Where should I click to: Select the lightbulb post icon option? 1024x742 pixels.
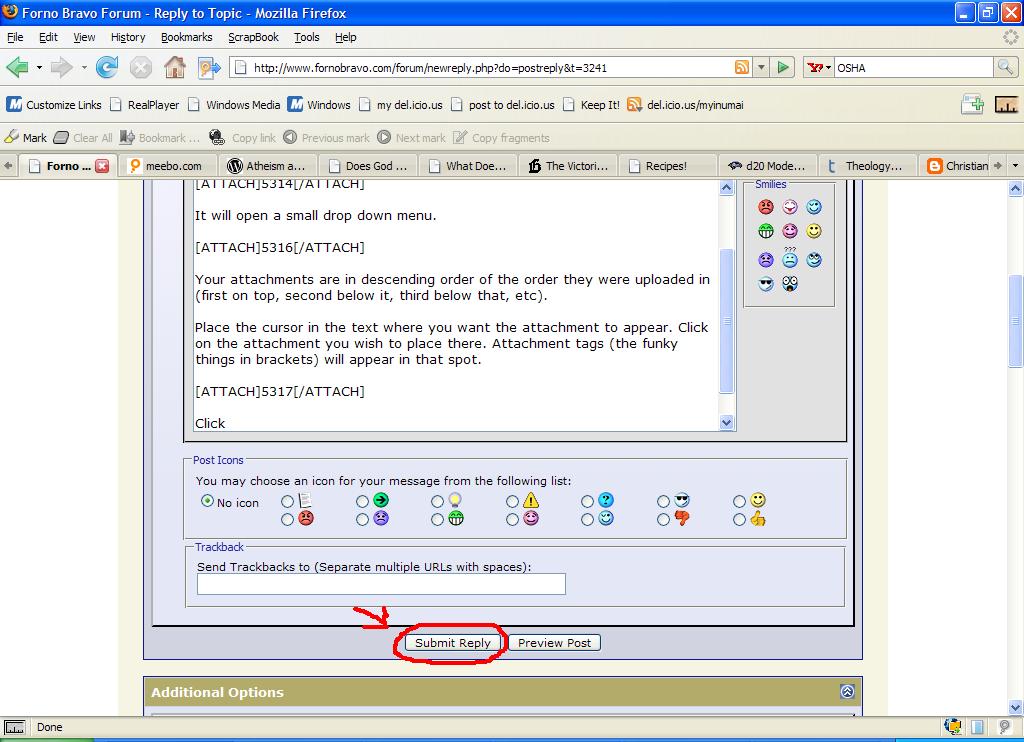point(437,501)
